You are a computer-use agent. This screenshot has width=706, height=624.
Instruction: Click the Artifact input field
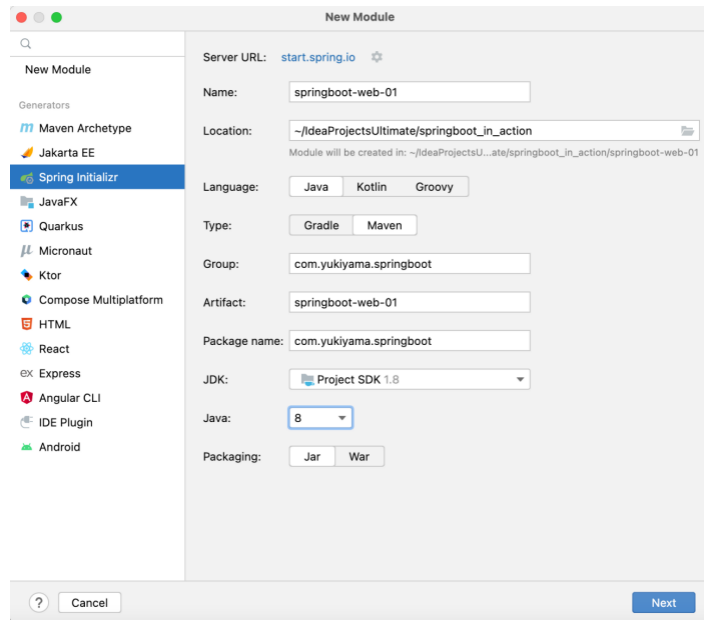[x=409, y=302]
